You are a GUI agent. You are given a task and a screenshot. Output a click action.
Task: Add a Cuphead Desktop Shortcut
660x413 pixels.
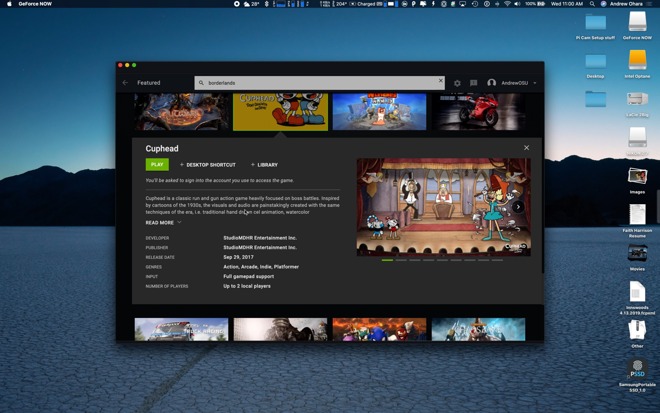pos(208,165)
